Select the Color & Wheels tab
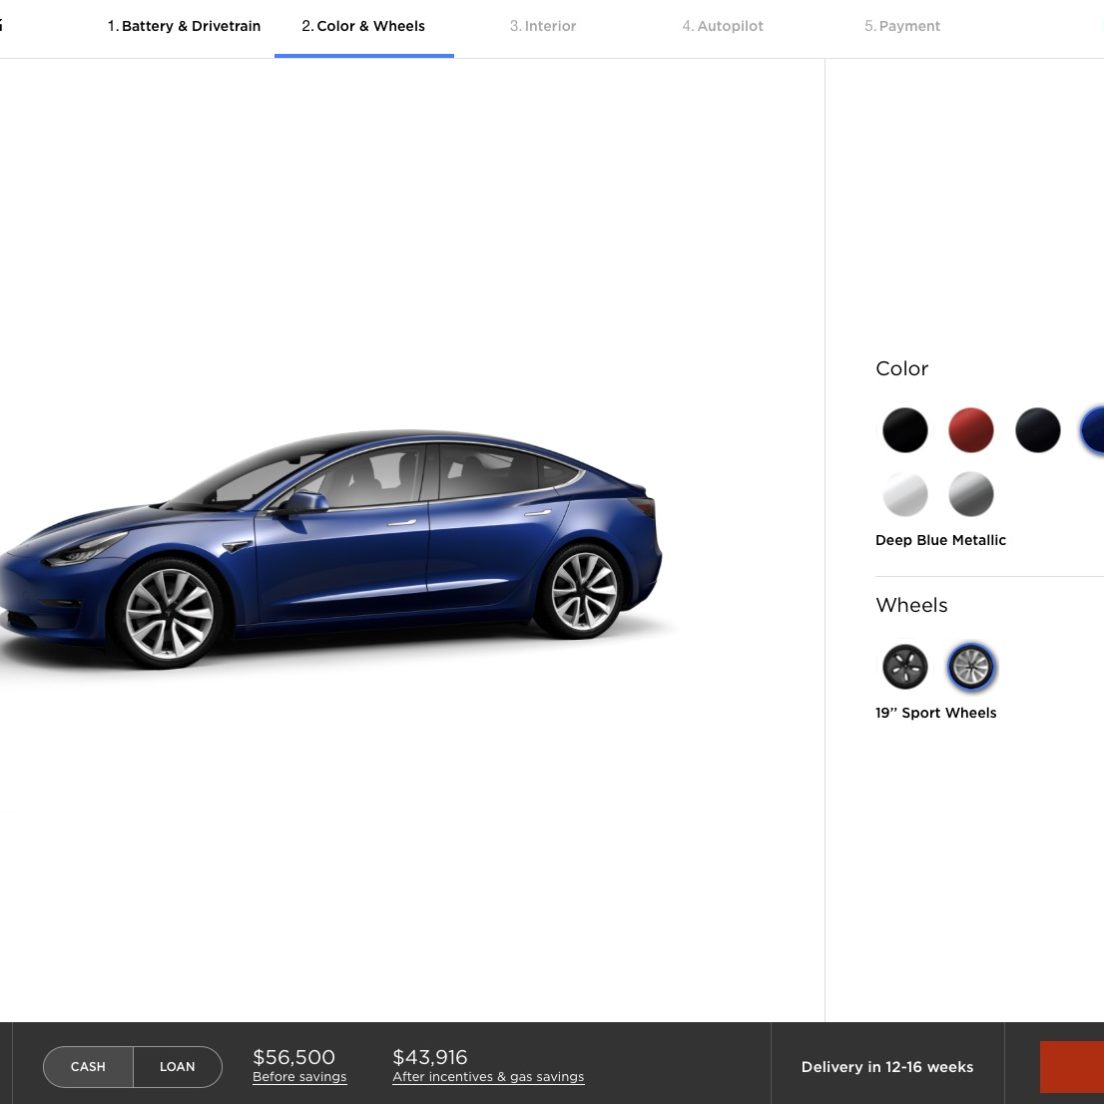 click(363, 26)
